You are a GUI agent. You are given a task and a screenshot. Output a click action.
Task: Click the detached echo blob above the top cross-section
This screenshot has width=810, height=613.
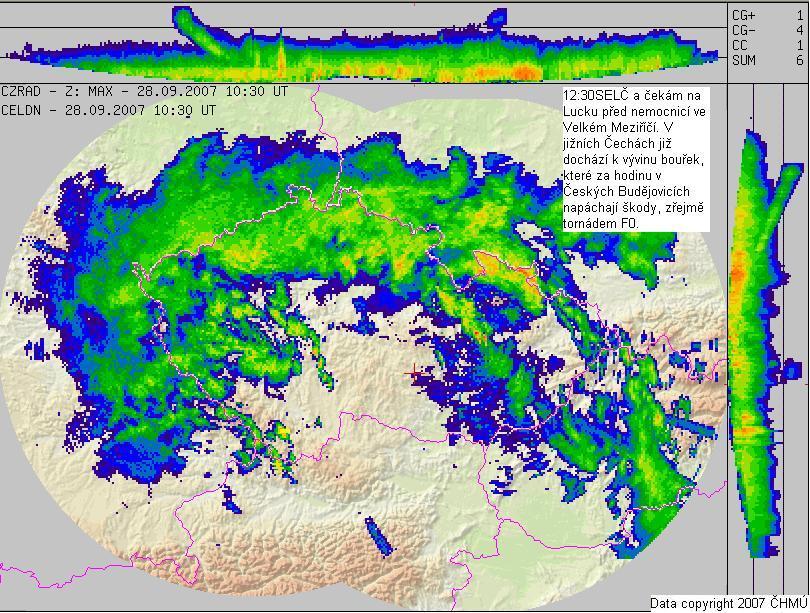coord(496,17)
